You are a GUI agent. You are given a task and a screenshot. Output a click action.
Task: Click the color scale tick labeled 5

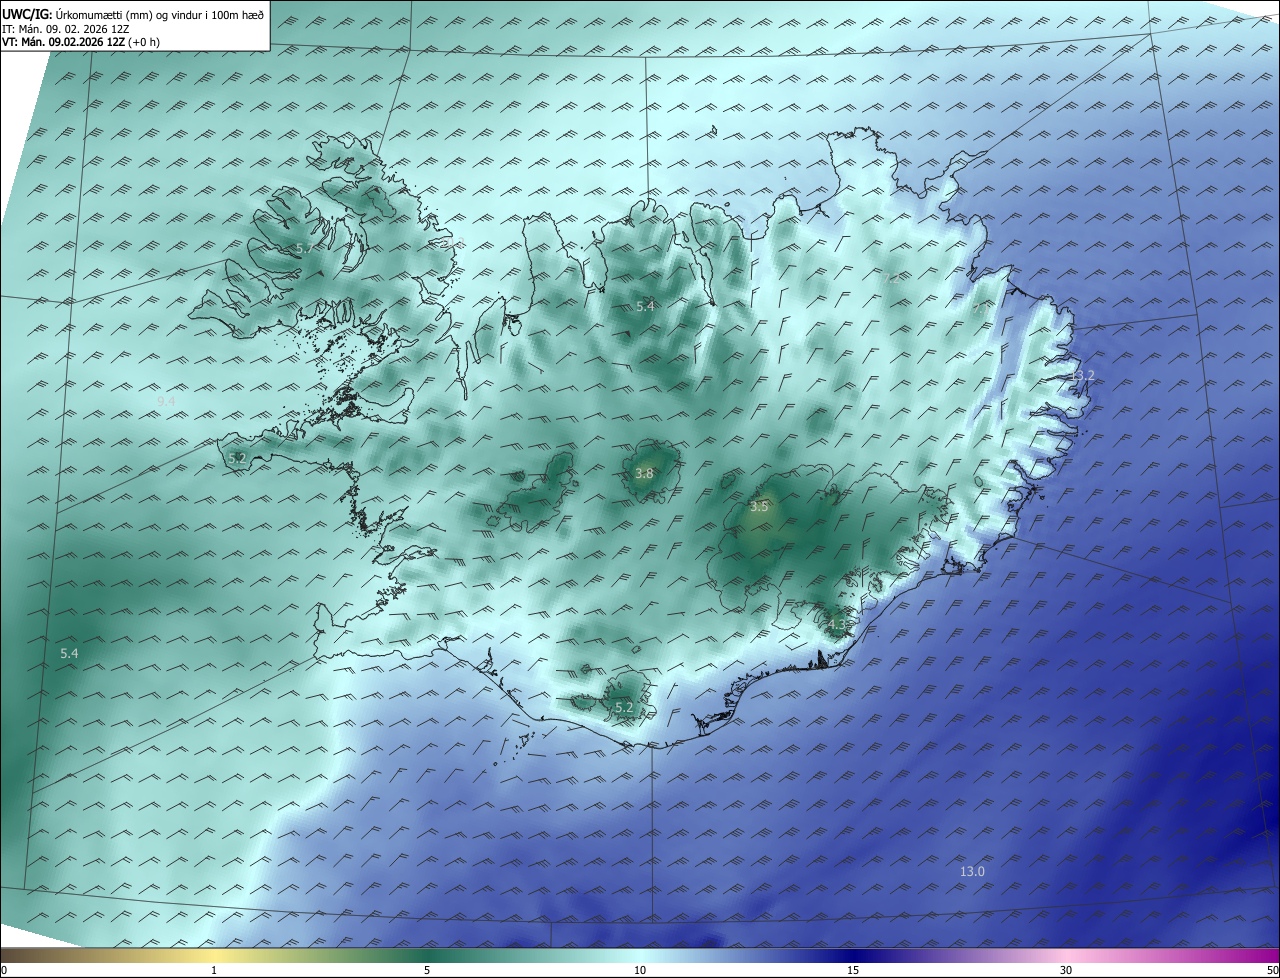tap(427, 970)
